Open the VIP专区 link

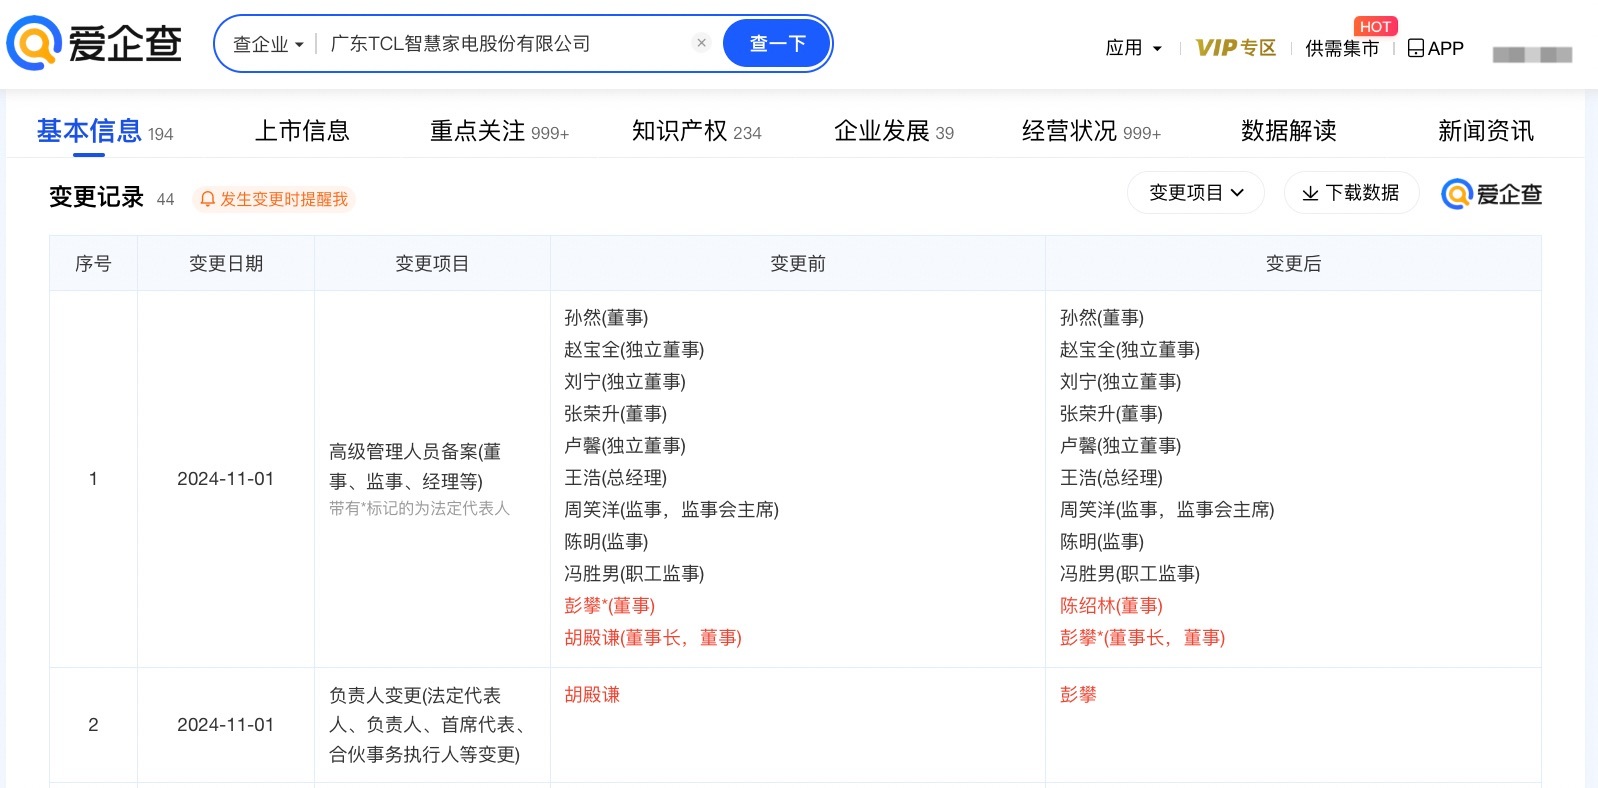tap(1236, 48)
